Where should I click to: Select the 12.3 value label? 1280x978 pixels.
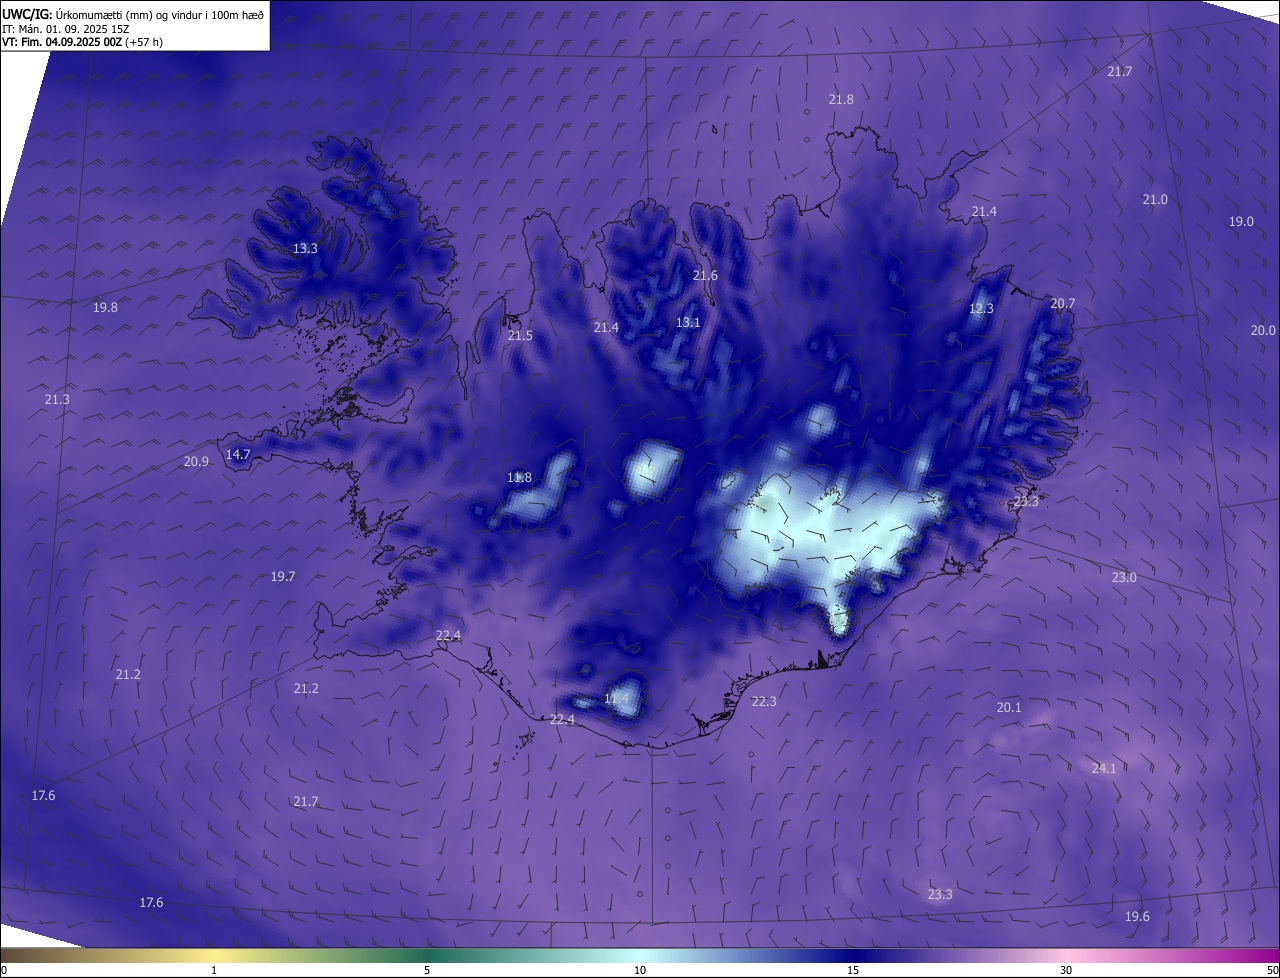pos(981,308)
